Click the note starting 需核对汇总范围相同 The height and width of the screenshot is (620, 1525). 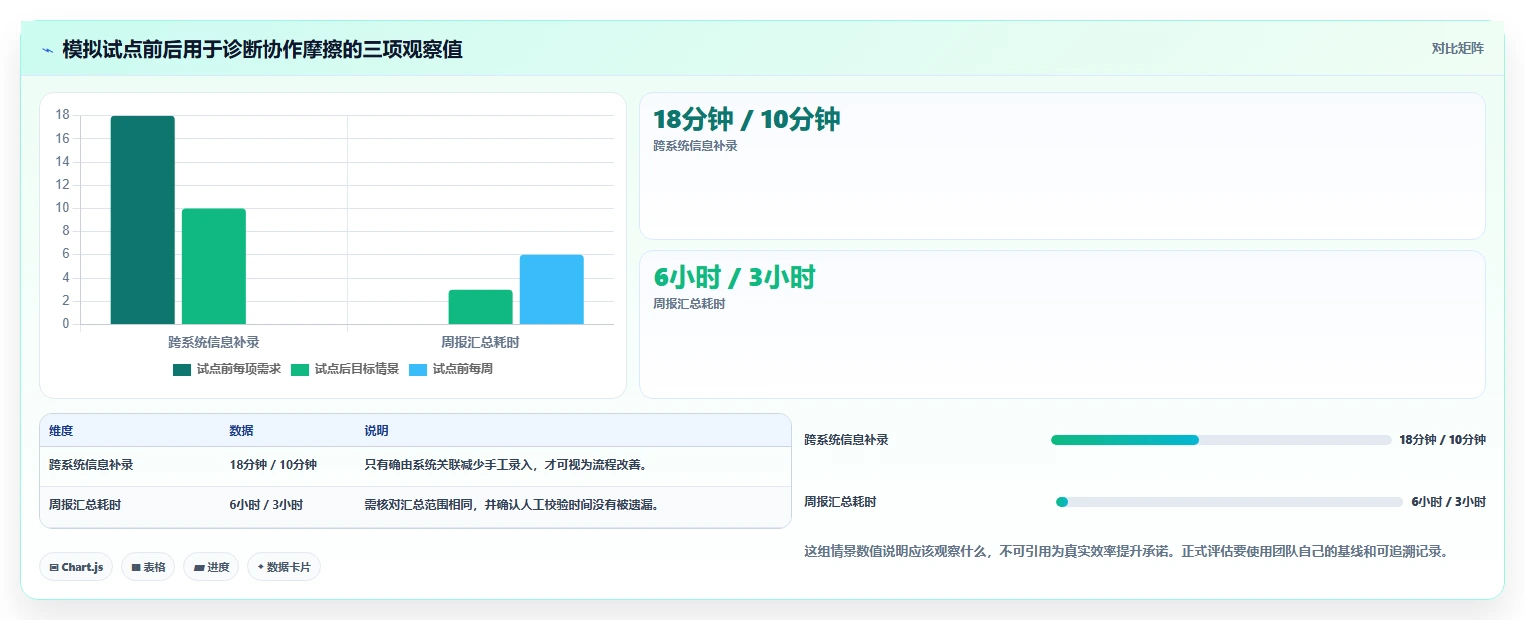point(511,505)
